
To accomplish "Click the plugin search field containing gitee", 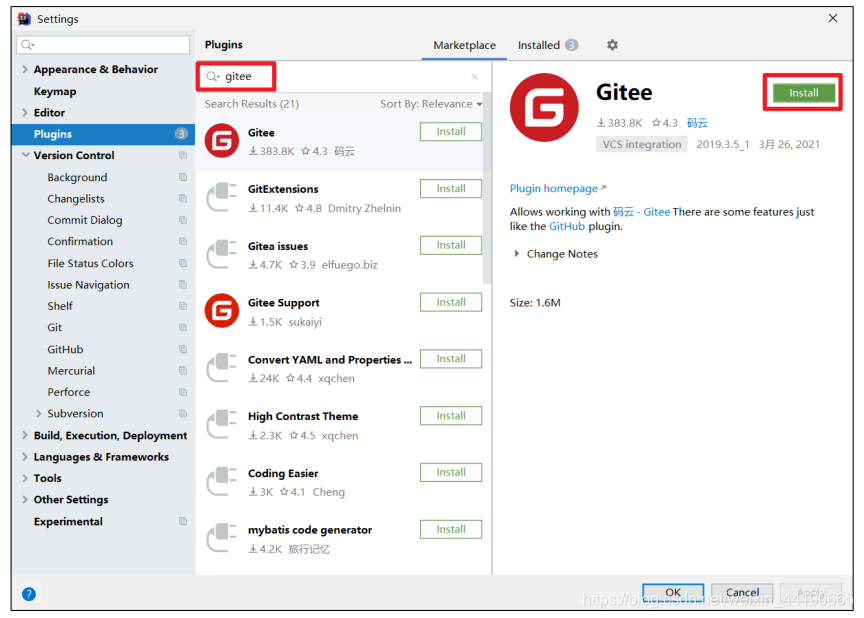I will pos(342,77).
